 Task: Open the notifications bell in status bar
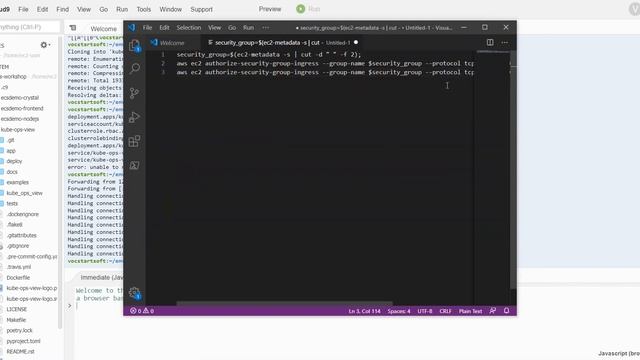tap(507, 311)
